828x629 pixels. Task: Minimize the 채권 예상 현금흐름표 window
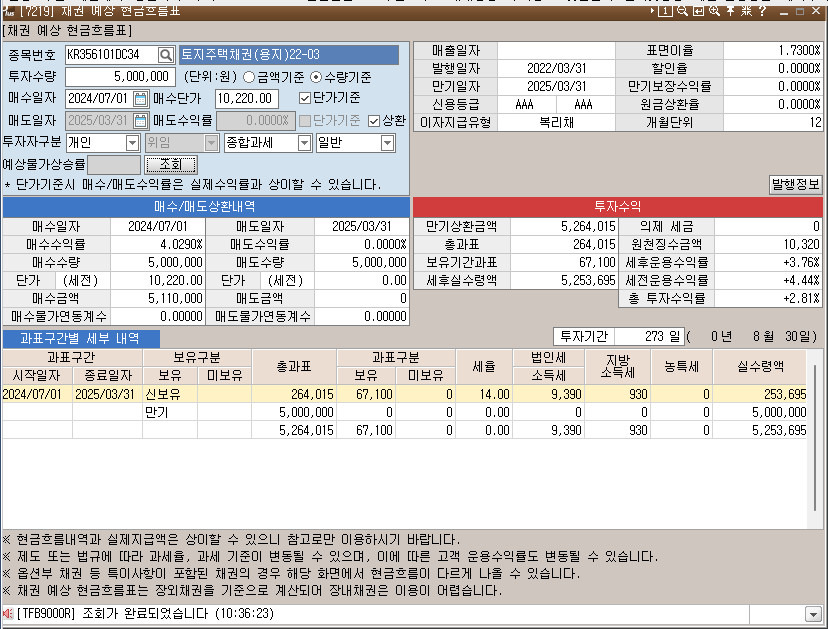pyautogui.click(x=784, y=12)
